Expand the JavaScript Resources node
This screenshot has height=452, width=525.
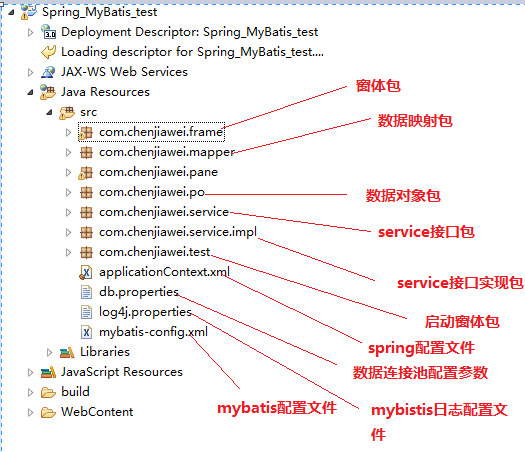pos(30,372)
